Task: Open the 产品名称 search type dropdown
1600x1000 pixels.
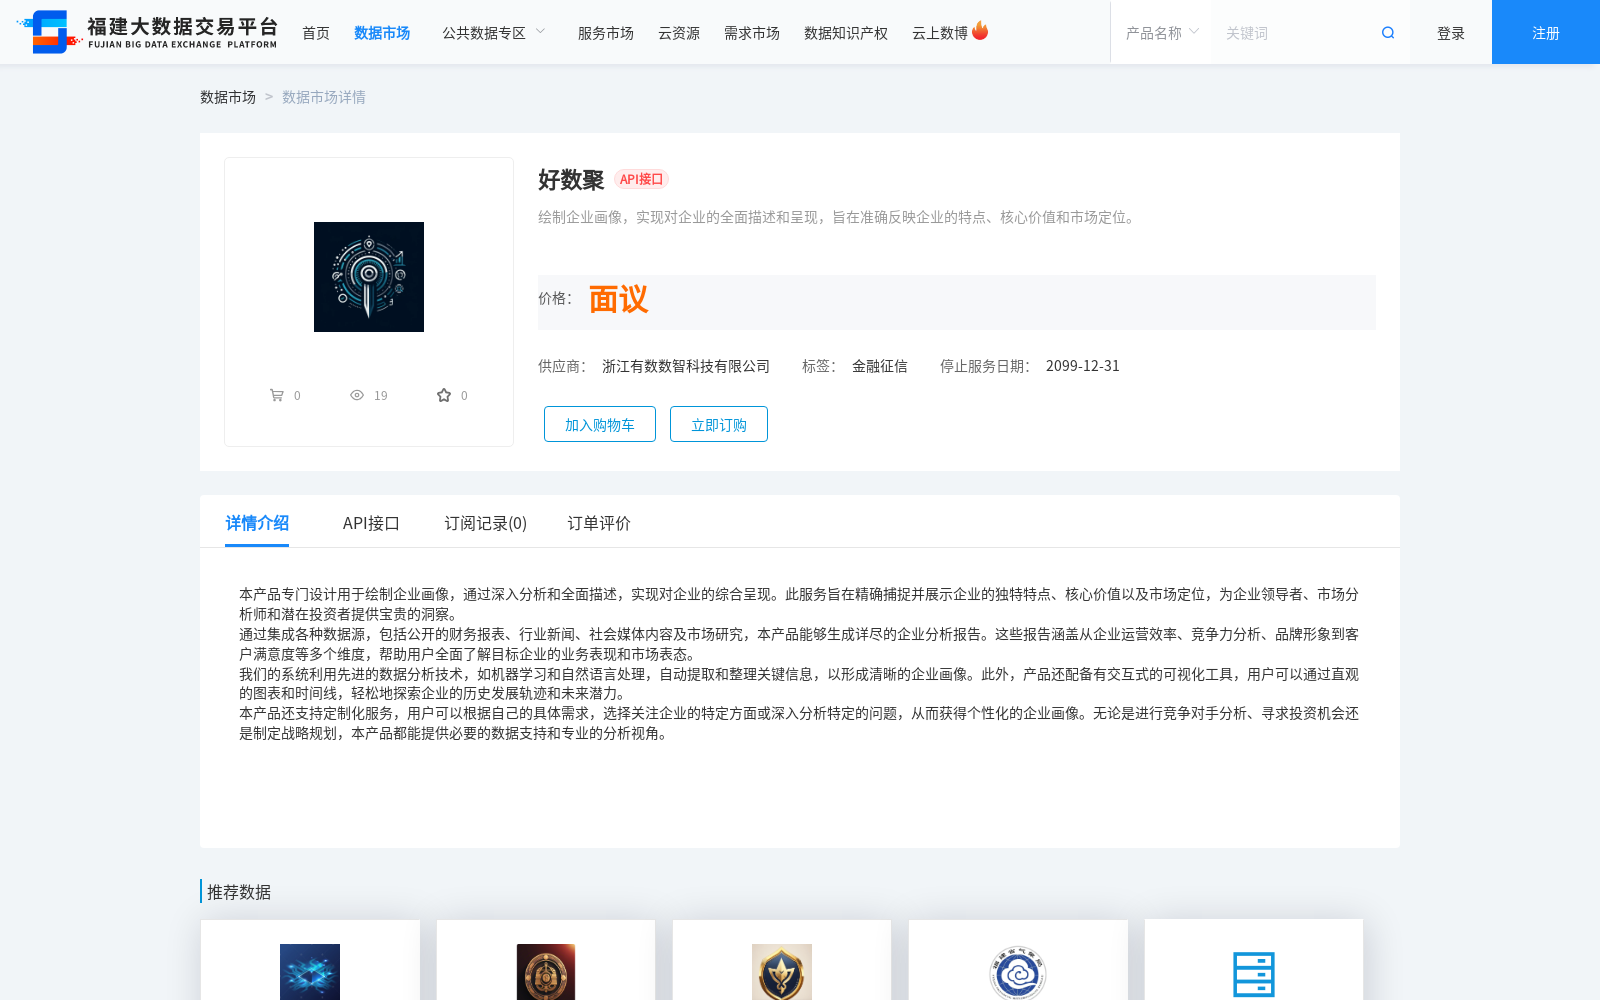Action: [x=1162, y=33]
